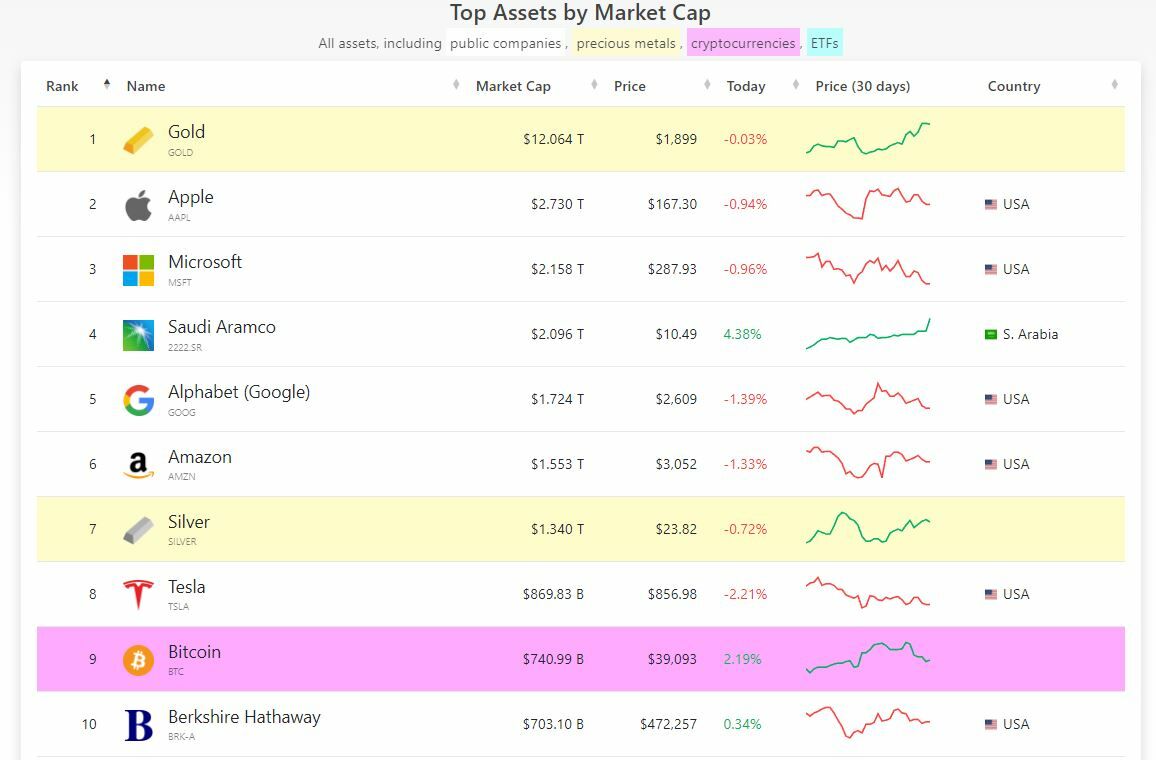Open the public companies filter link
1156x760 pixels.
[505, 43]
